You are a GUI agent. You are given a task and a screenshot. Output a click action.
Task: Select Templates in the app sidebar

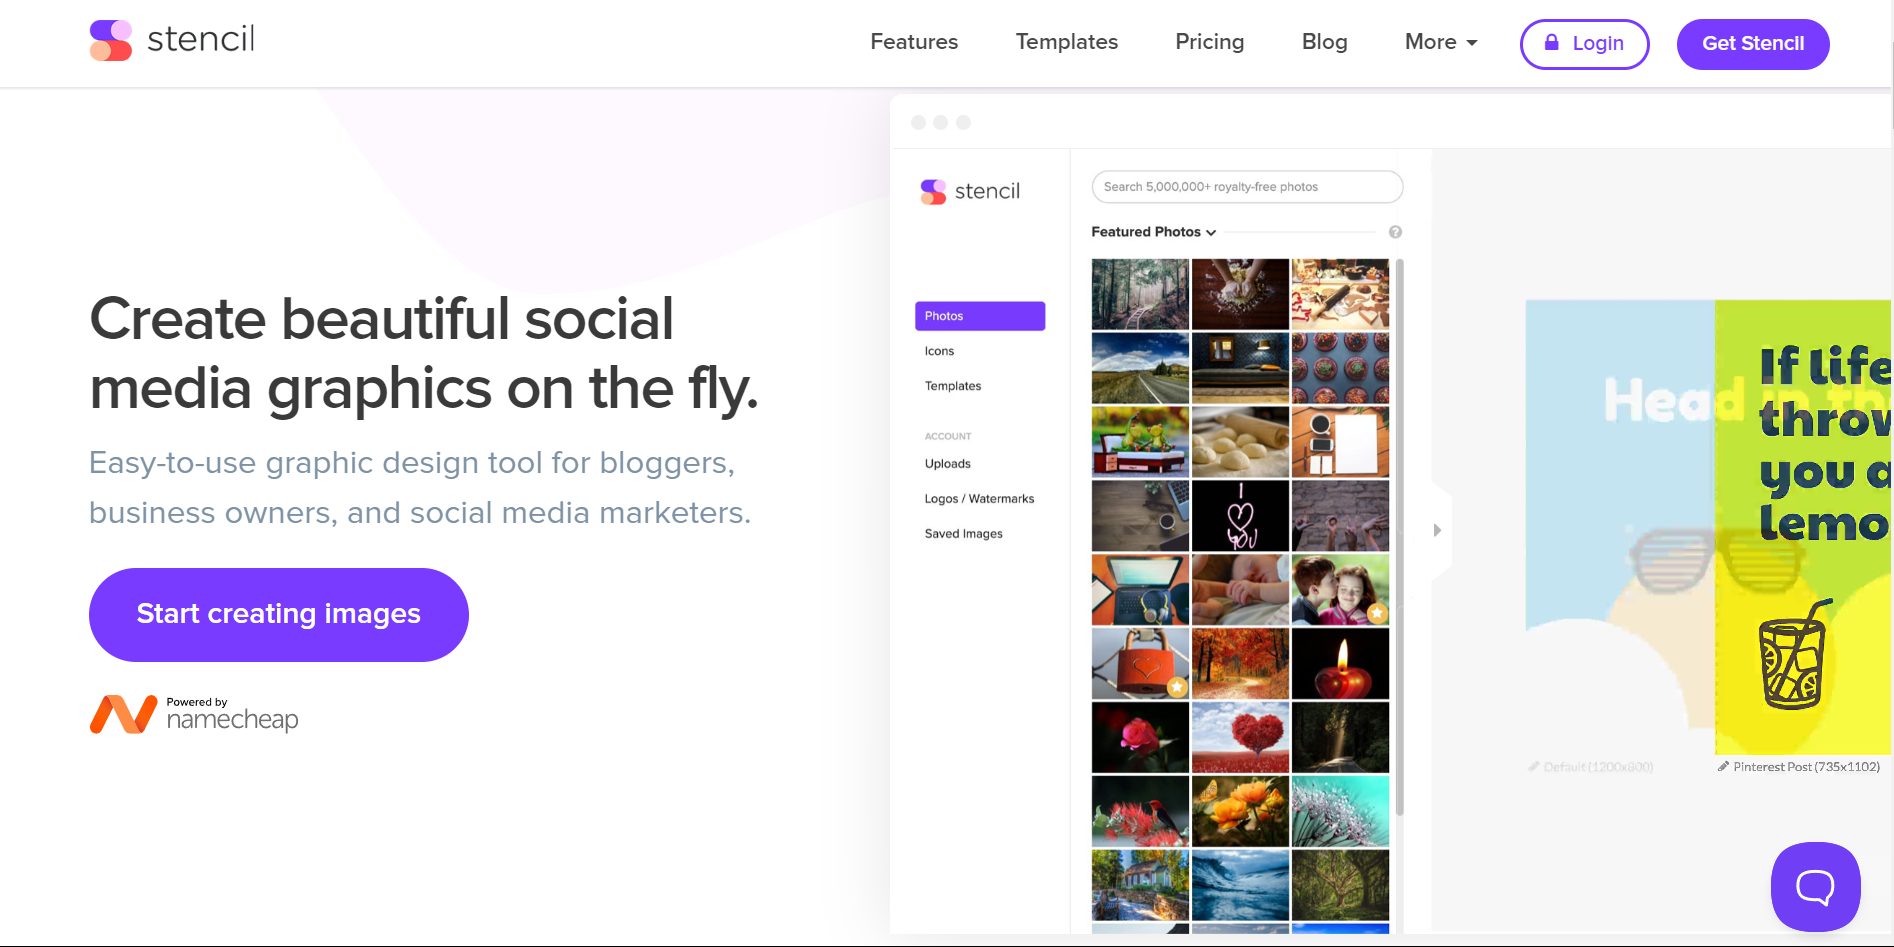click(x=953, y=386)
